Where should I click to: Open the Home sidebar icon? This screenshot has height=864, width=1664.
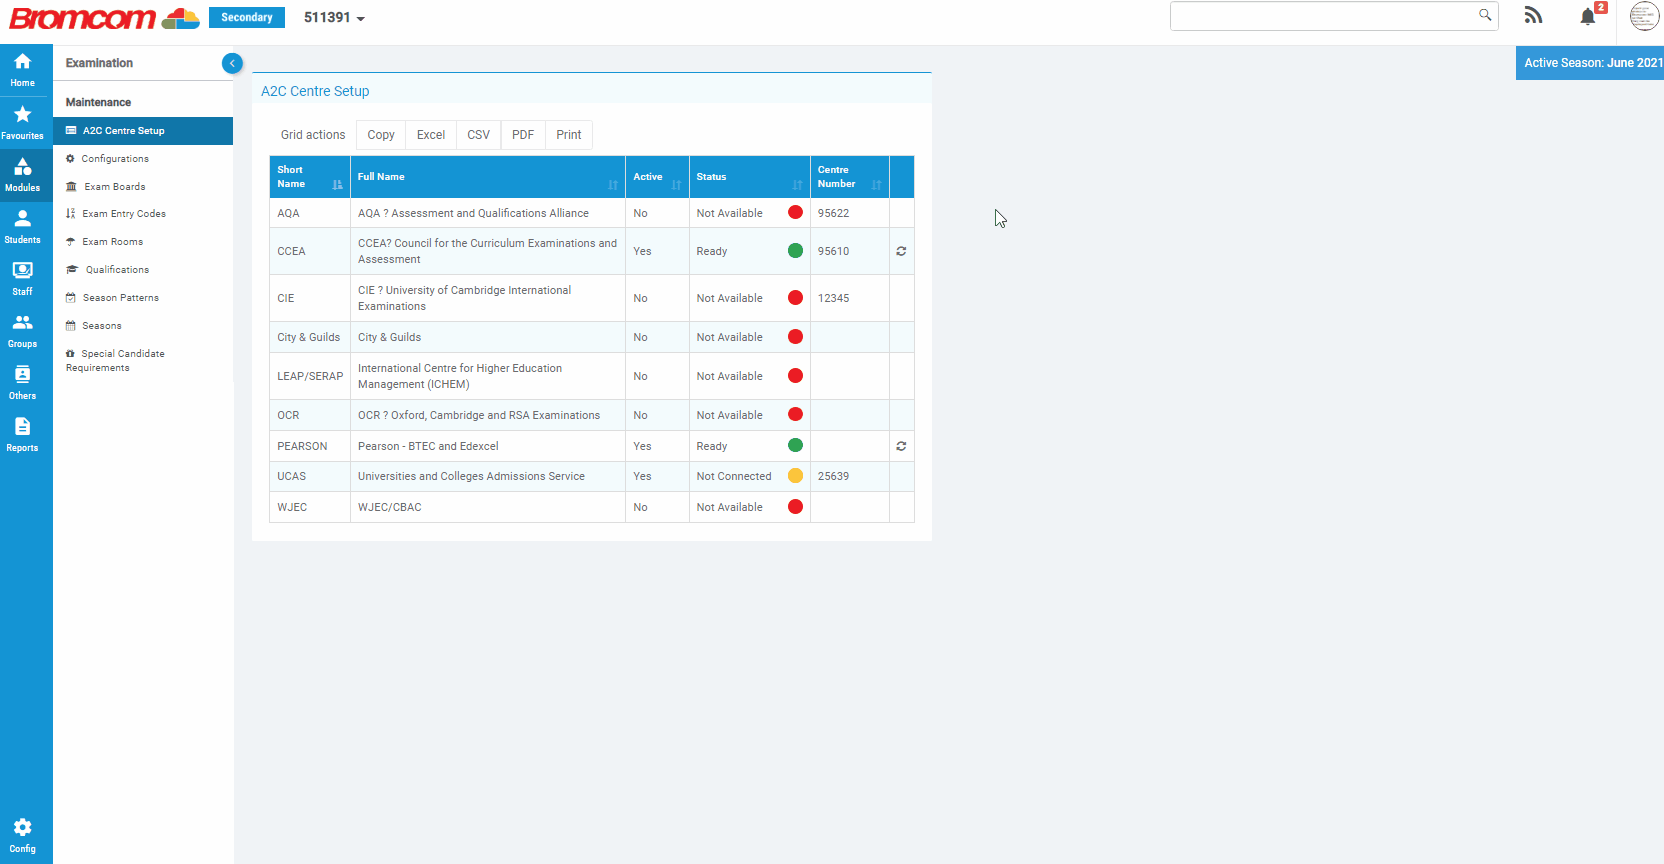(22, 70)
